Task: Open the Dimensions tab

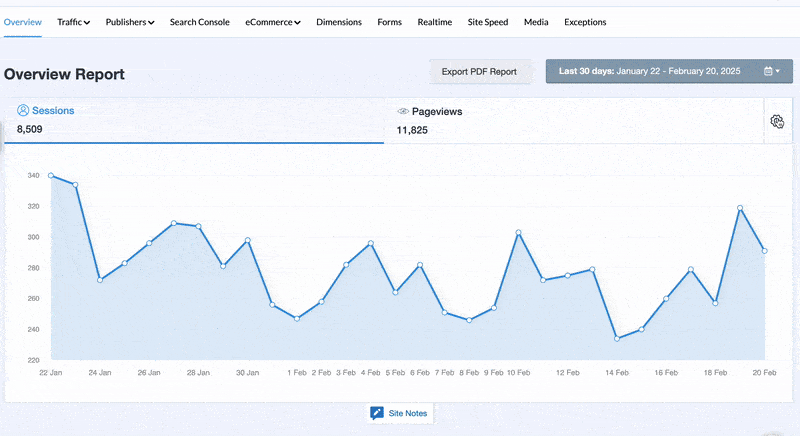Action: [x=338, y=22]
